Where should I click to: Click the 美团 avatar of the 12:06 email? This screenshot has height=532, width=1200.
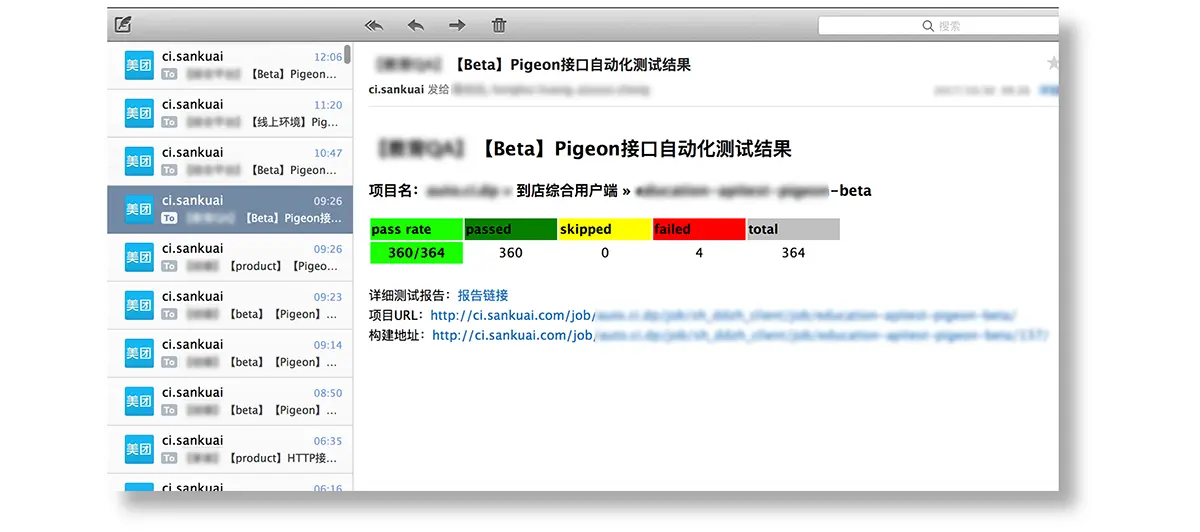point(139,65)
